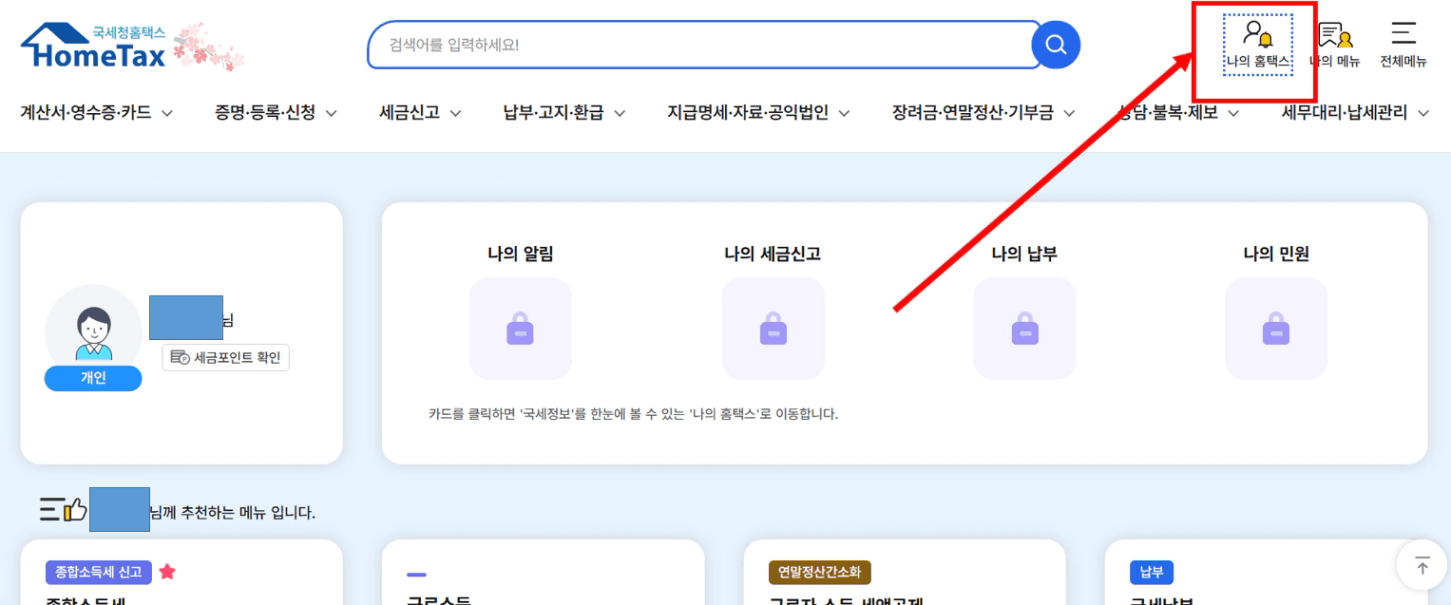Image resolution: width=1451 pixels, height=605 pixels.
Task: Click the red star beside 종합소득세 신고
Action: 167,572
